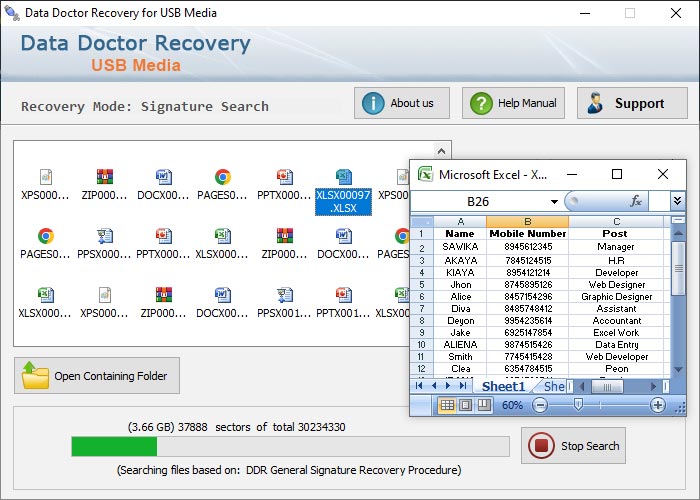Image resolution: width=700 pixels, height=500 pixels.
Task: Click the cell with number 7845124515
Action: pos(528,260)
